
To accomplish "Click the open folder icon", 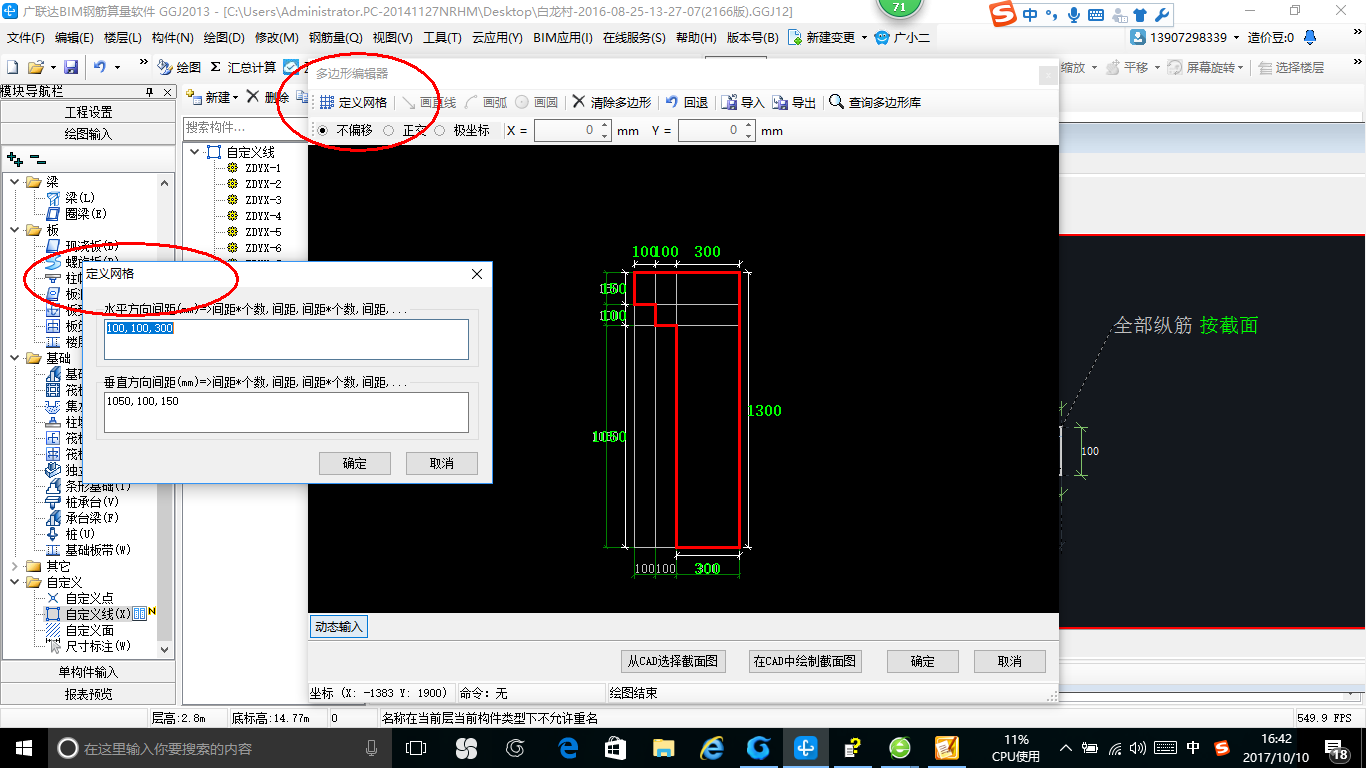I will coord(36,67).
